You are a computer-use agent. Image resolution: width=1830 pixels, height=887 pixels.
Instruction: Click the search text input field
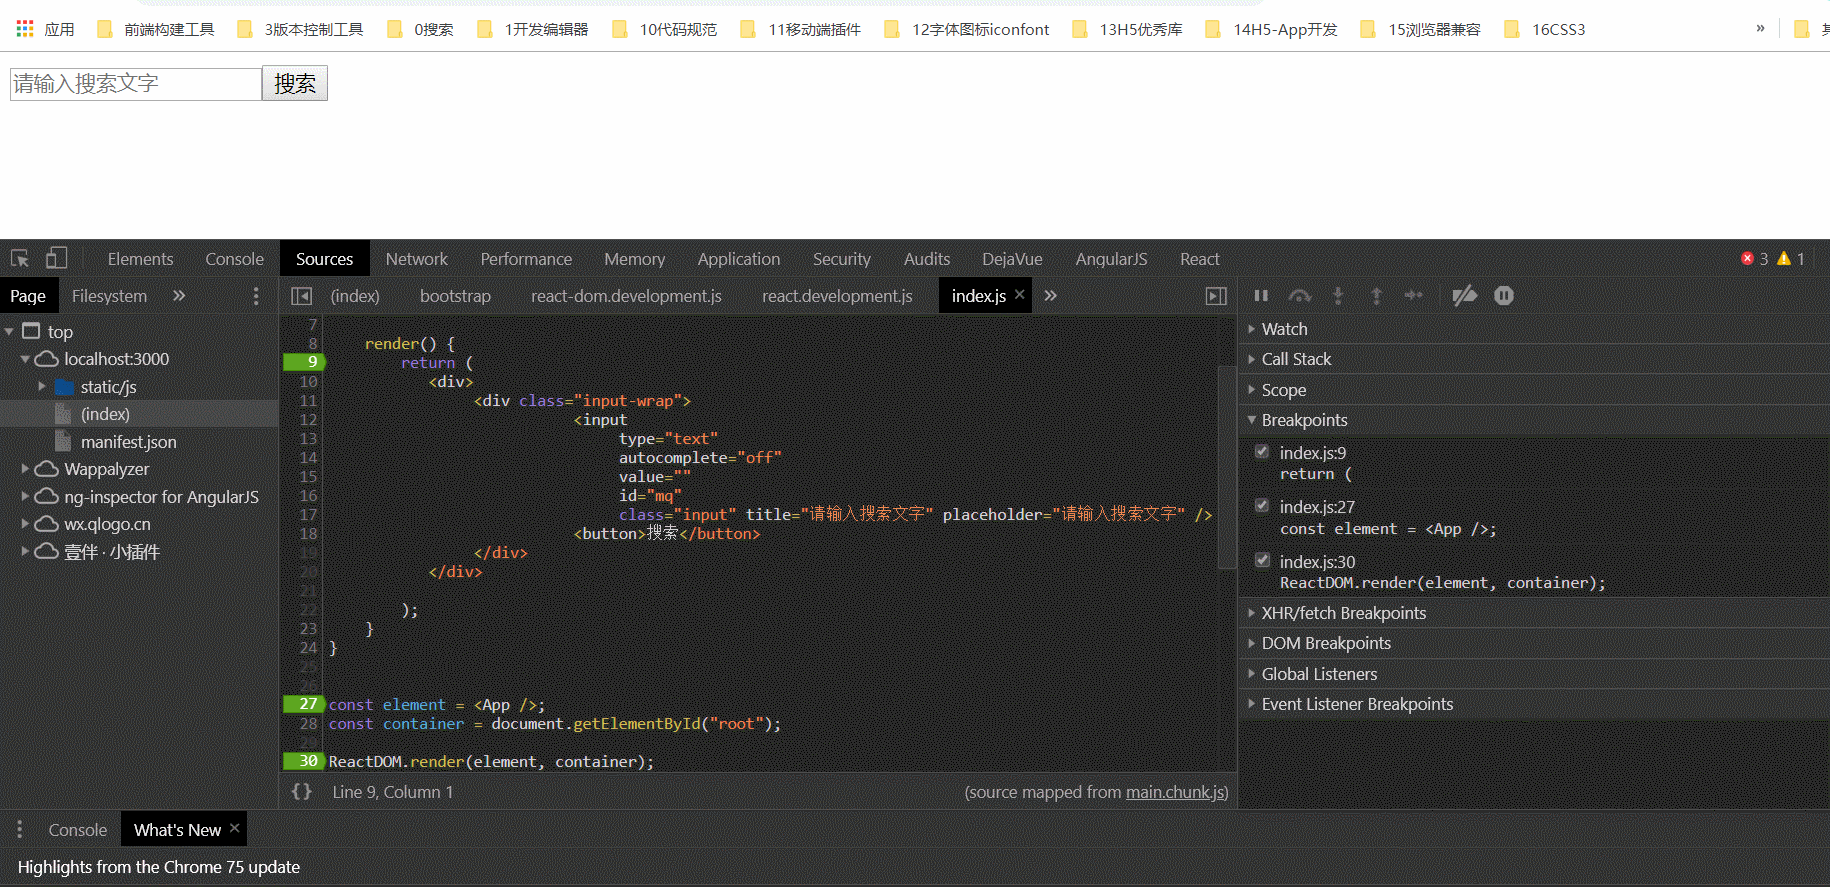coord(135,84)
